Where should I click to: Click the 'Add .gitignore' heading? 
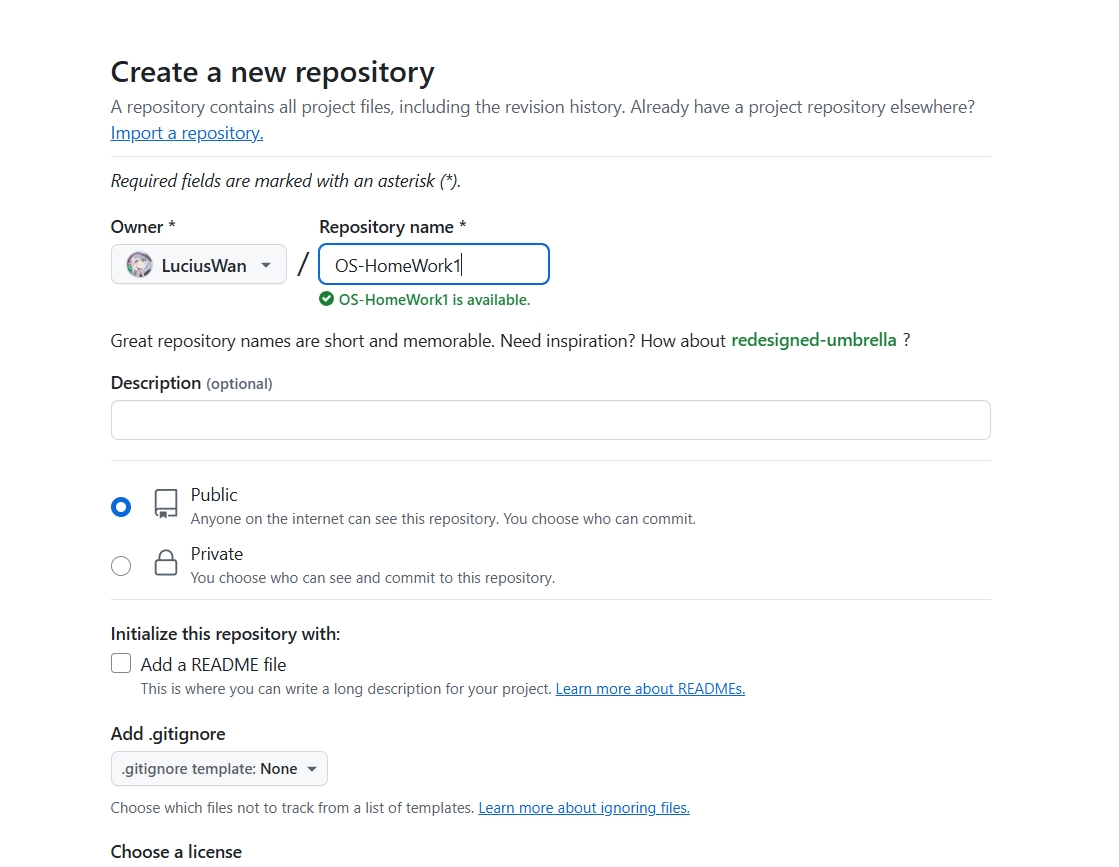click(168, 734)
